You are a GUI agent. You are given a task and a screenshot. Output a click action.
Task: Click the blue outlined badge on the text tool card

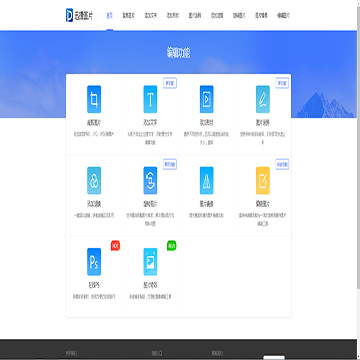(170, 83)
